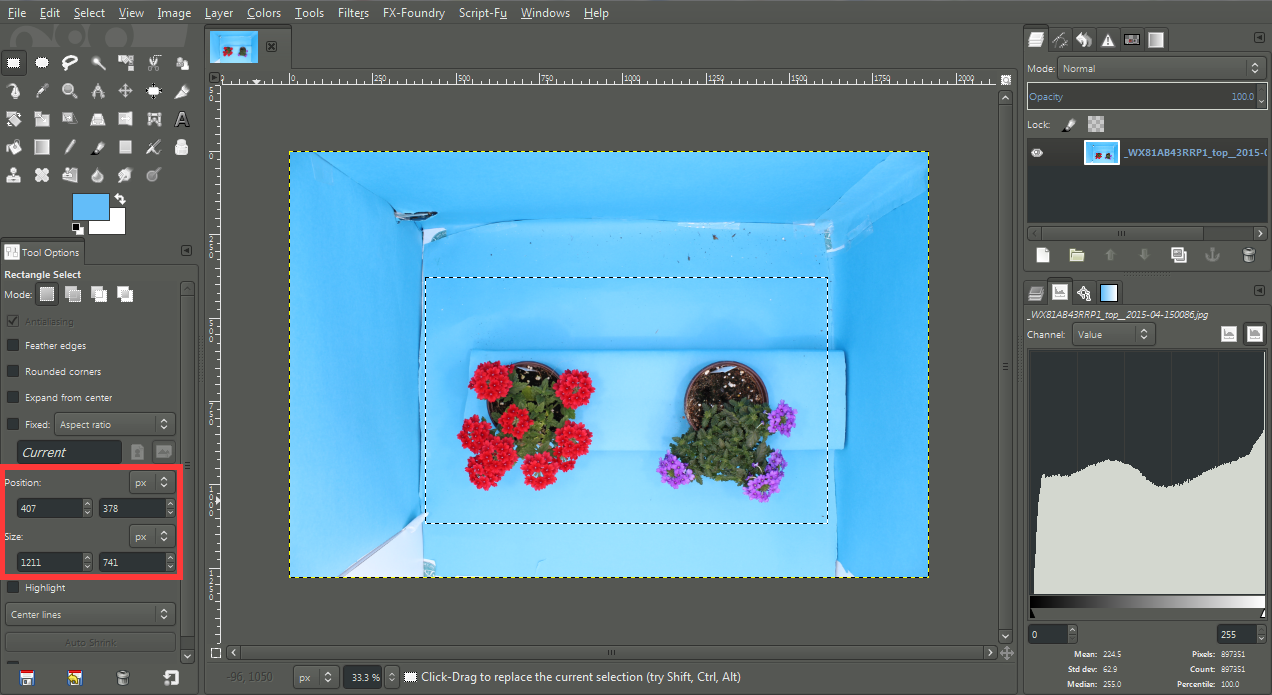Viewport: 1272px width, 695px height.
Task: Create a new layer in Layers panel
Action: coord(1042,255)
